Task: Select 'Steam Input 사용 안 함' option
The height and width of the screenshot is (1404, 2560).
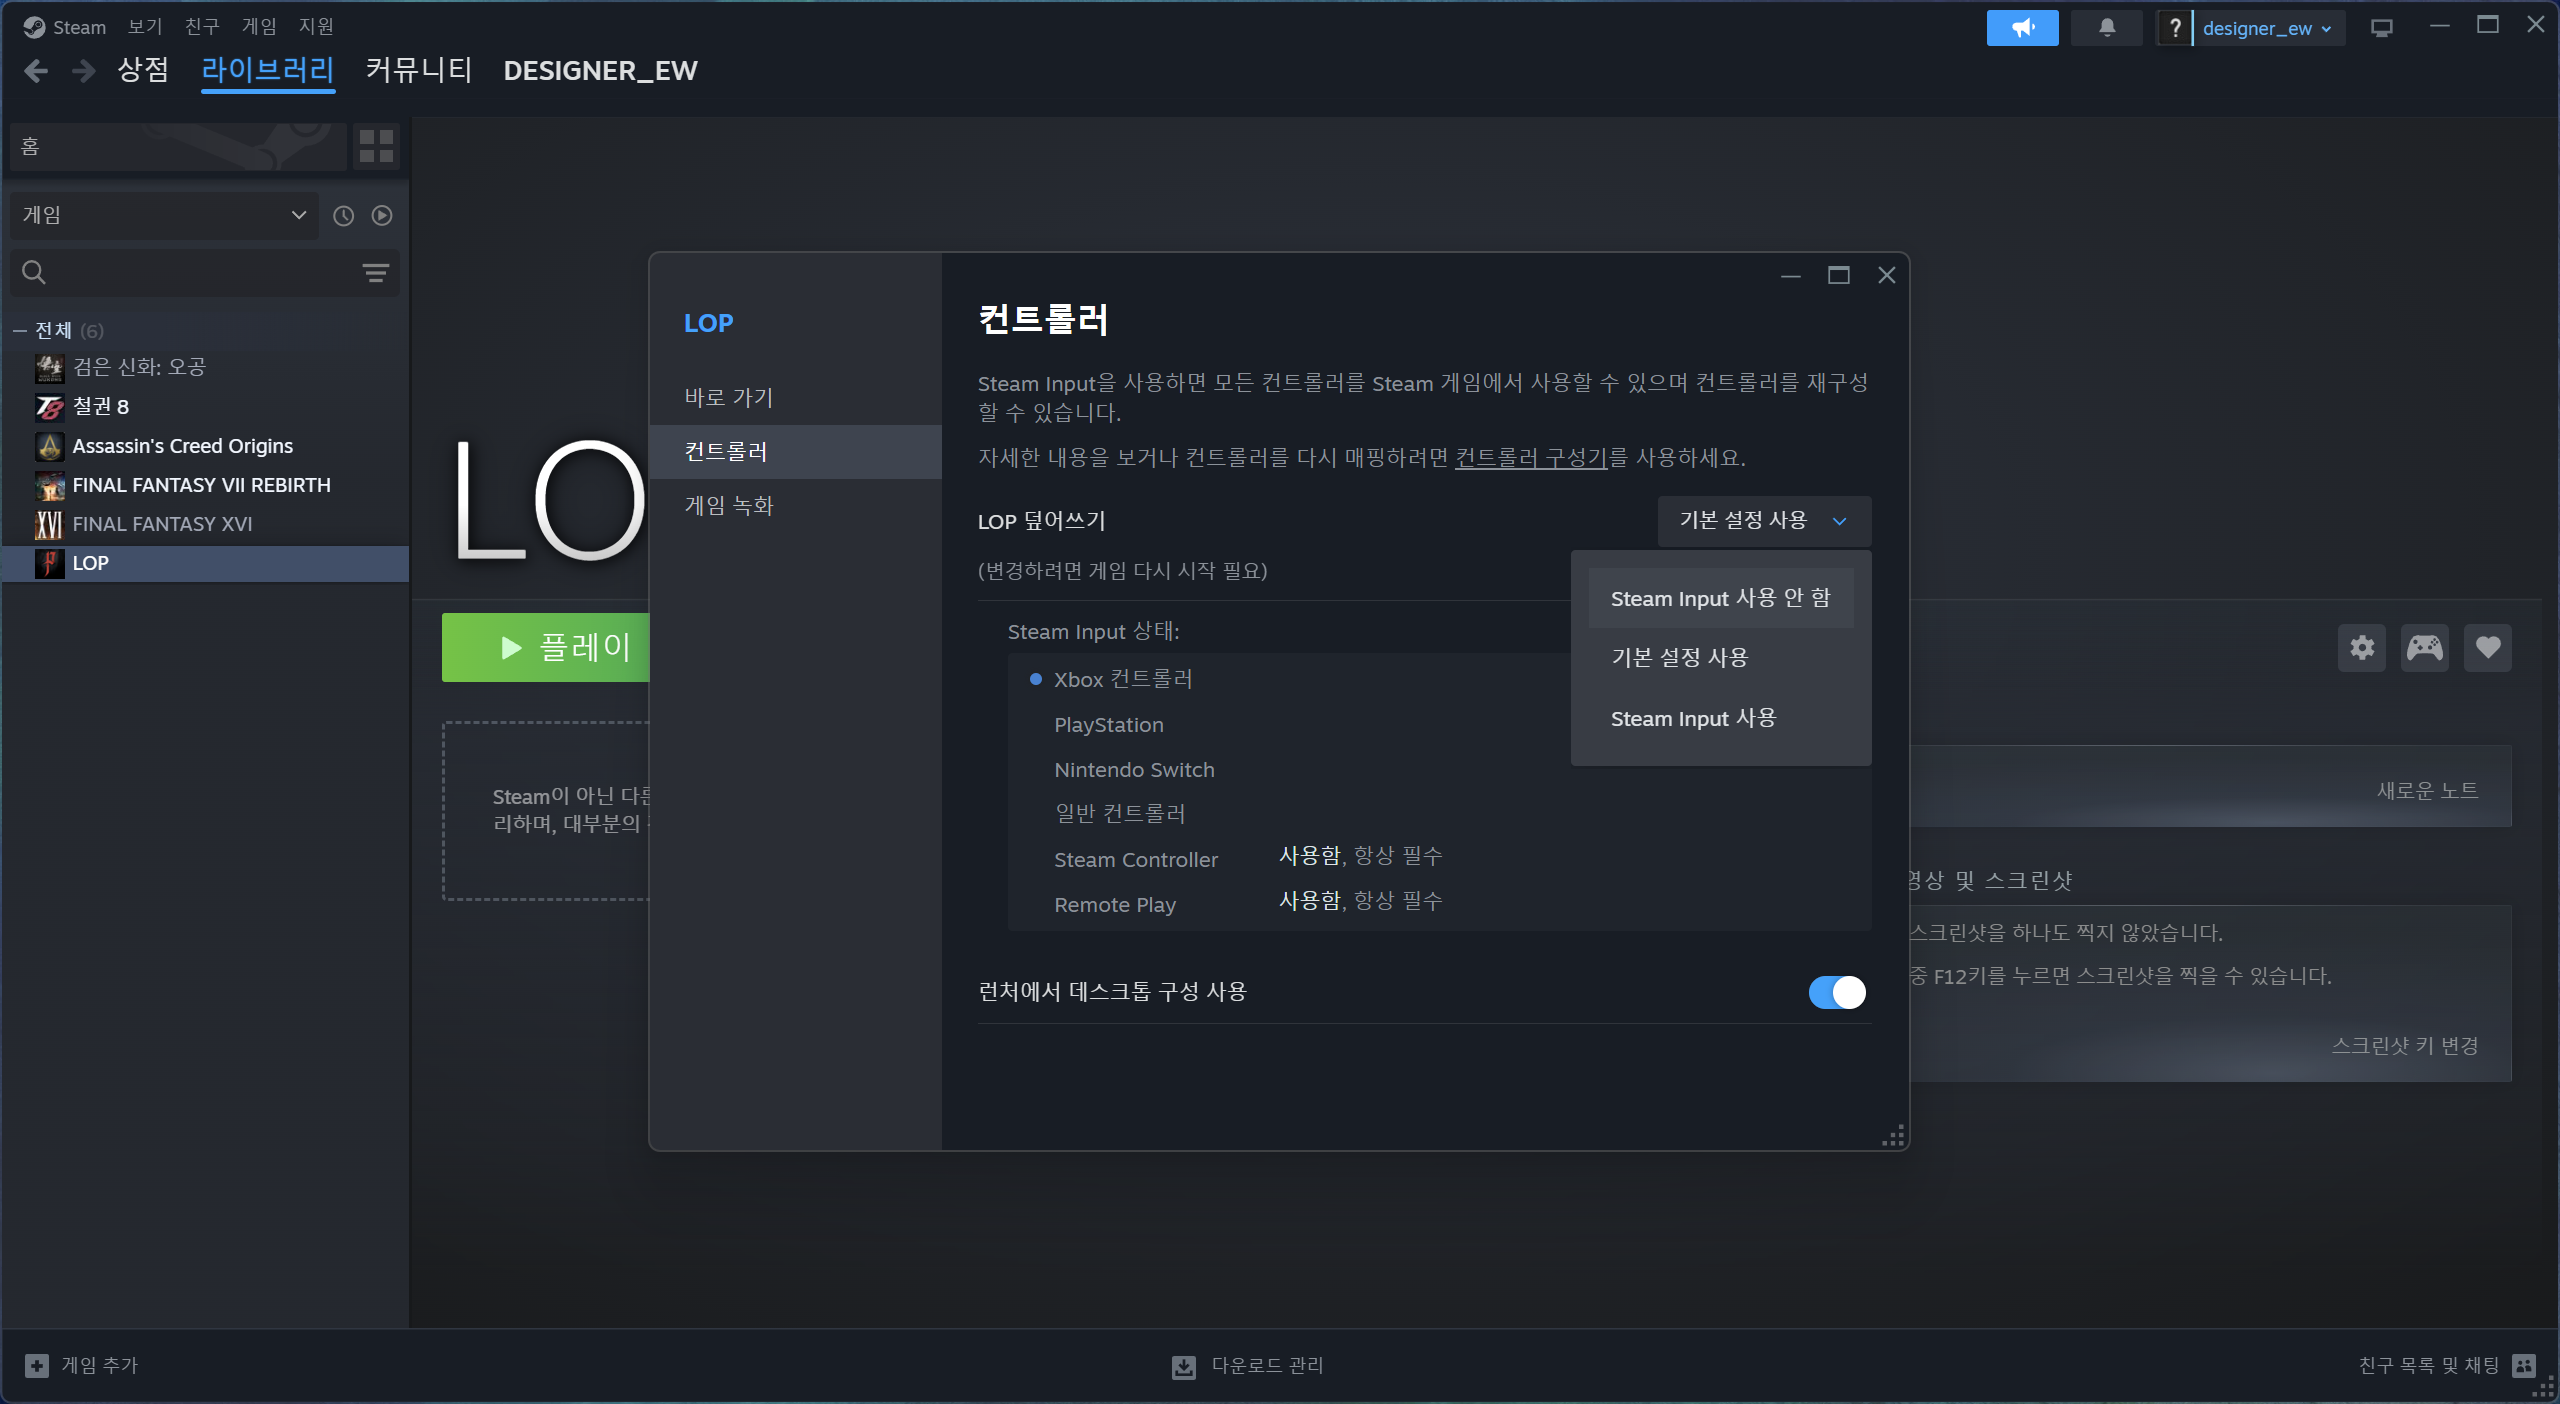Action: pyautogui.click(x=1720, y=598)
